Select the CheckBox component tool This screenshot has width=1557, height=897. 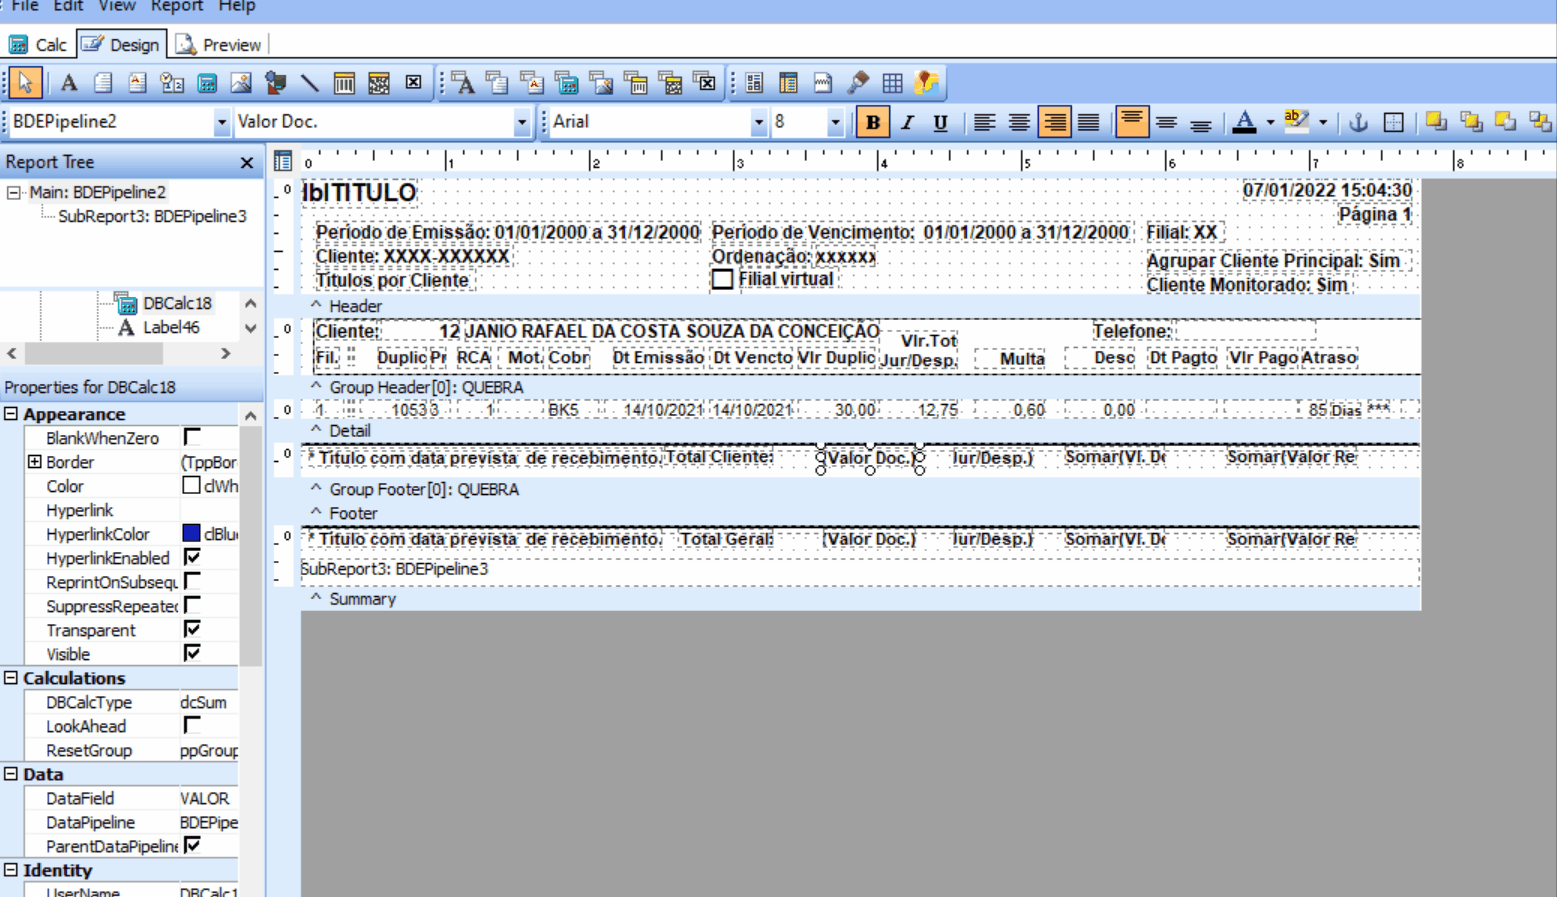point(413,83)
